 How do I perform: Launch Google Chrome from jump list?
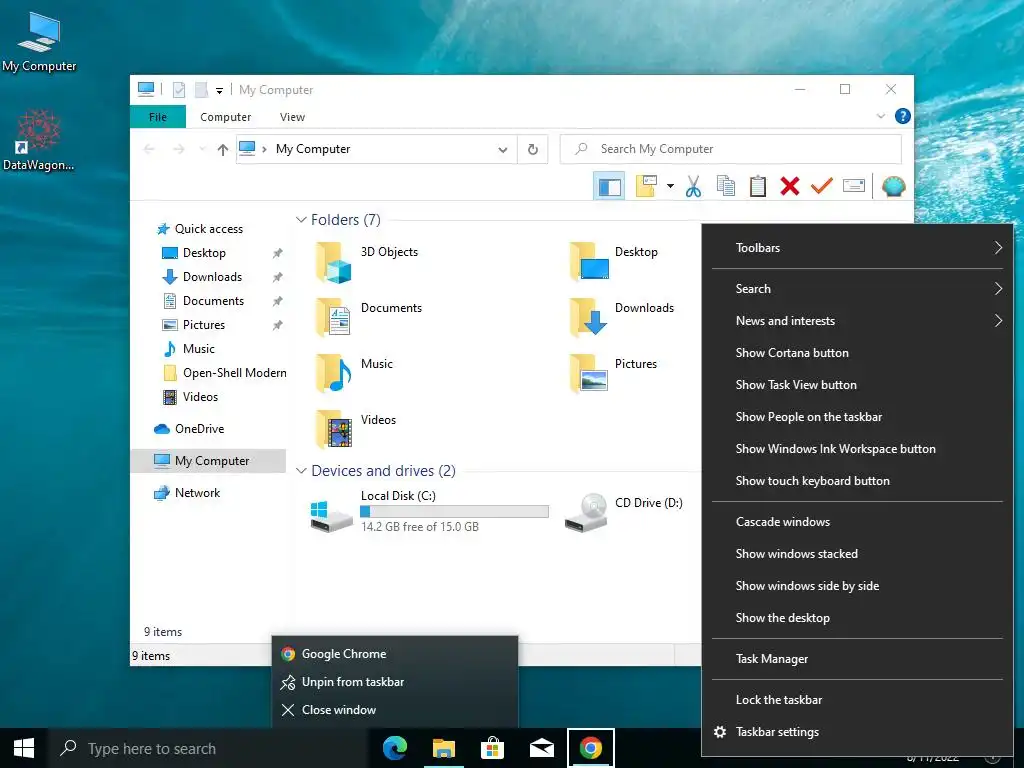pos(395,654)
